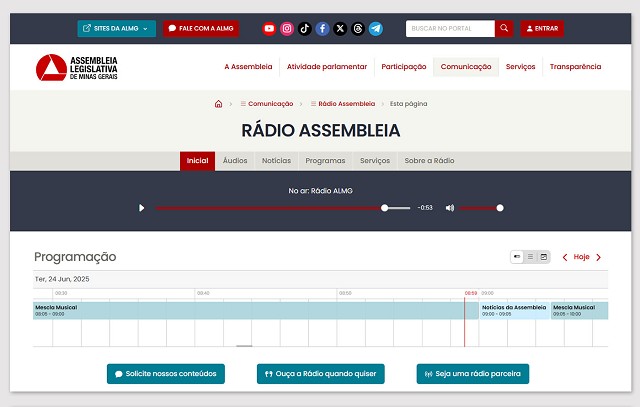Open the Threads icon in top bar

tap(358, 29)
